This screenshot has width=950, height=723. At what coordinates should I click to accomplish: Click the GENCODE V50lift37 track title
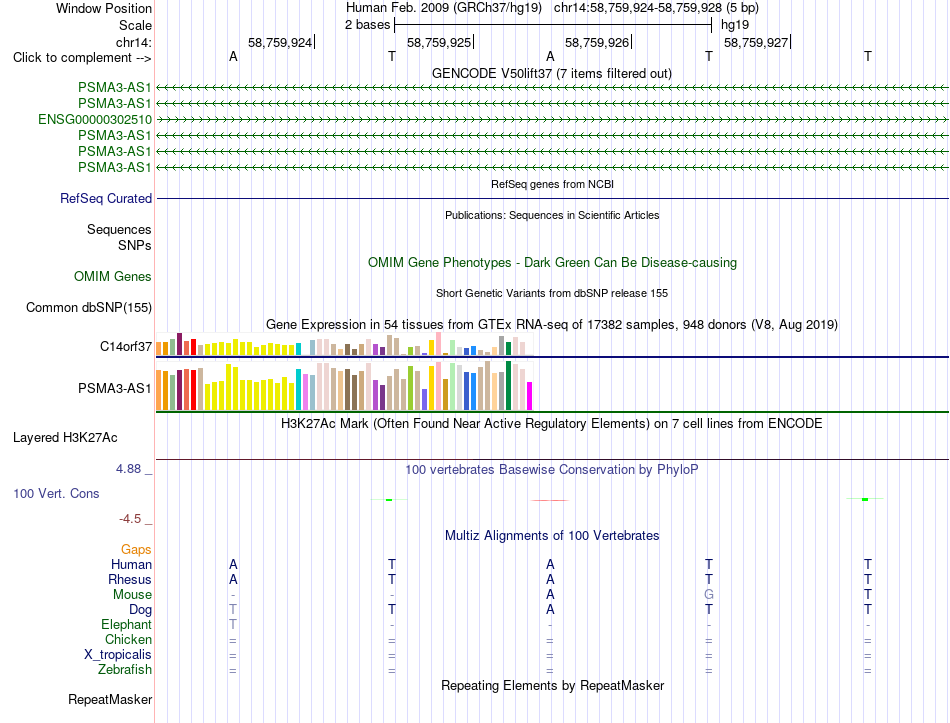click(552, 73)
